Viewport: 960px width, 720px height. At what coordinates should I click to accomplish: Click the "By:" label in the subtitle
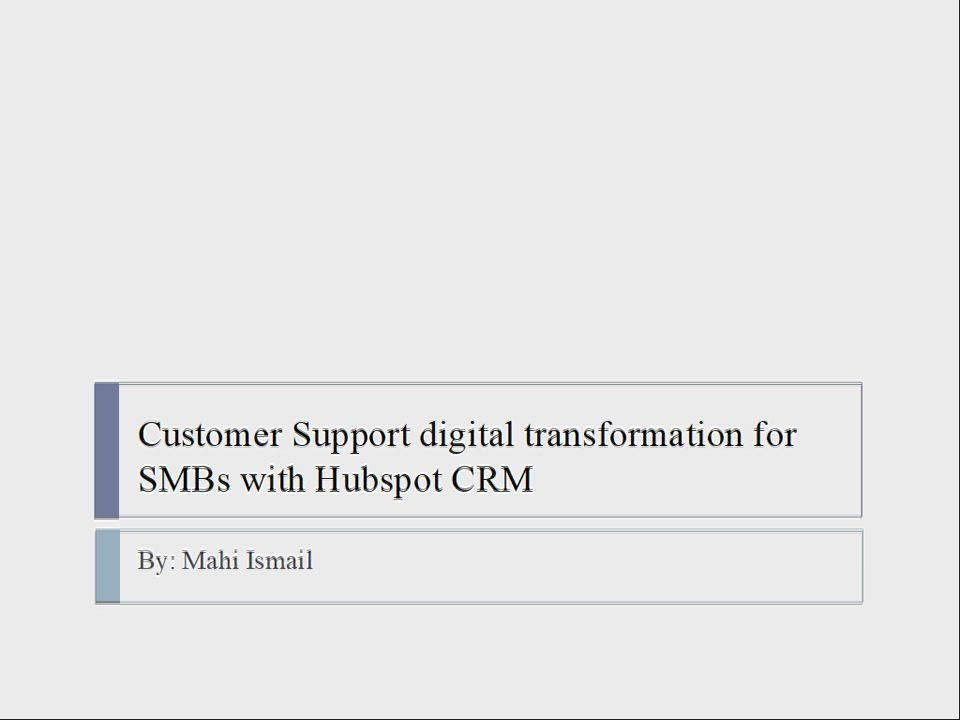[157, 561]
